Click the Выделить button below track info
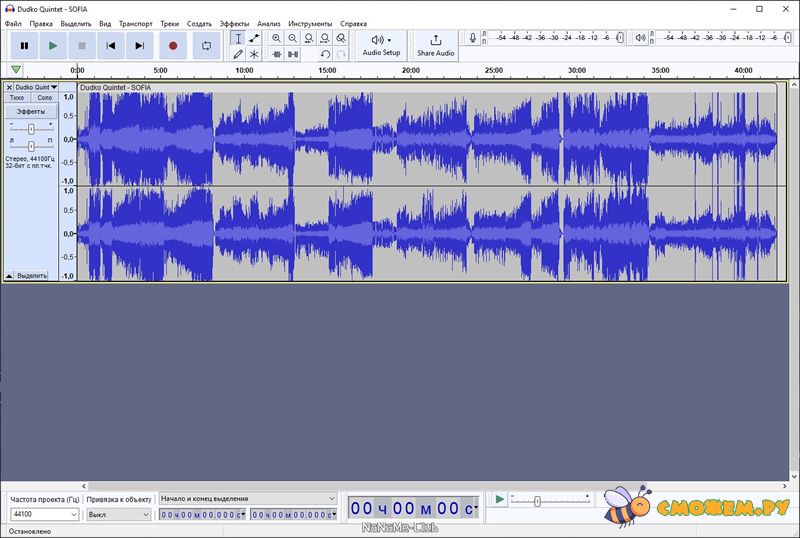This screenshot has width=800, height=538. (x=32, y=275)
